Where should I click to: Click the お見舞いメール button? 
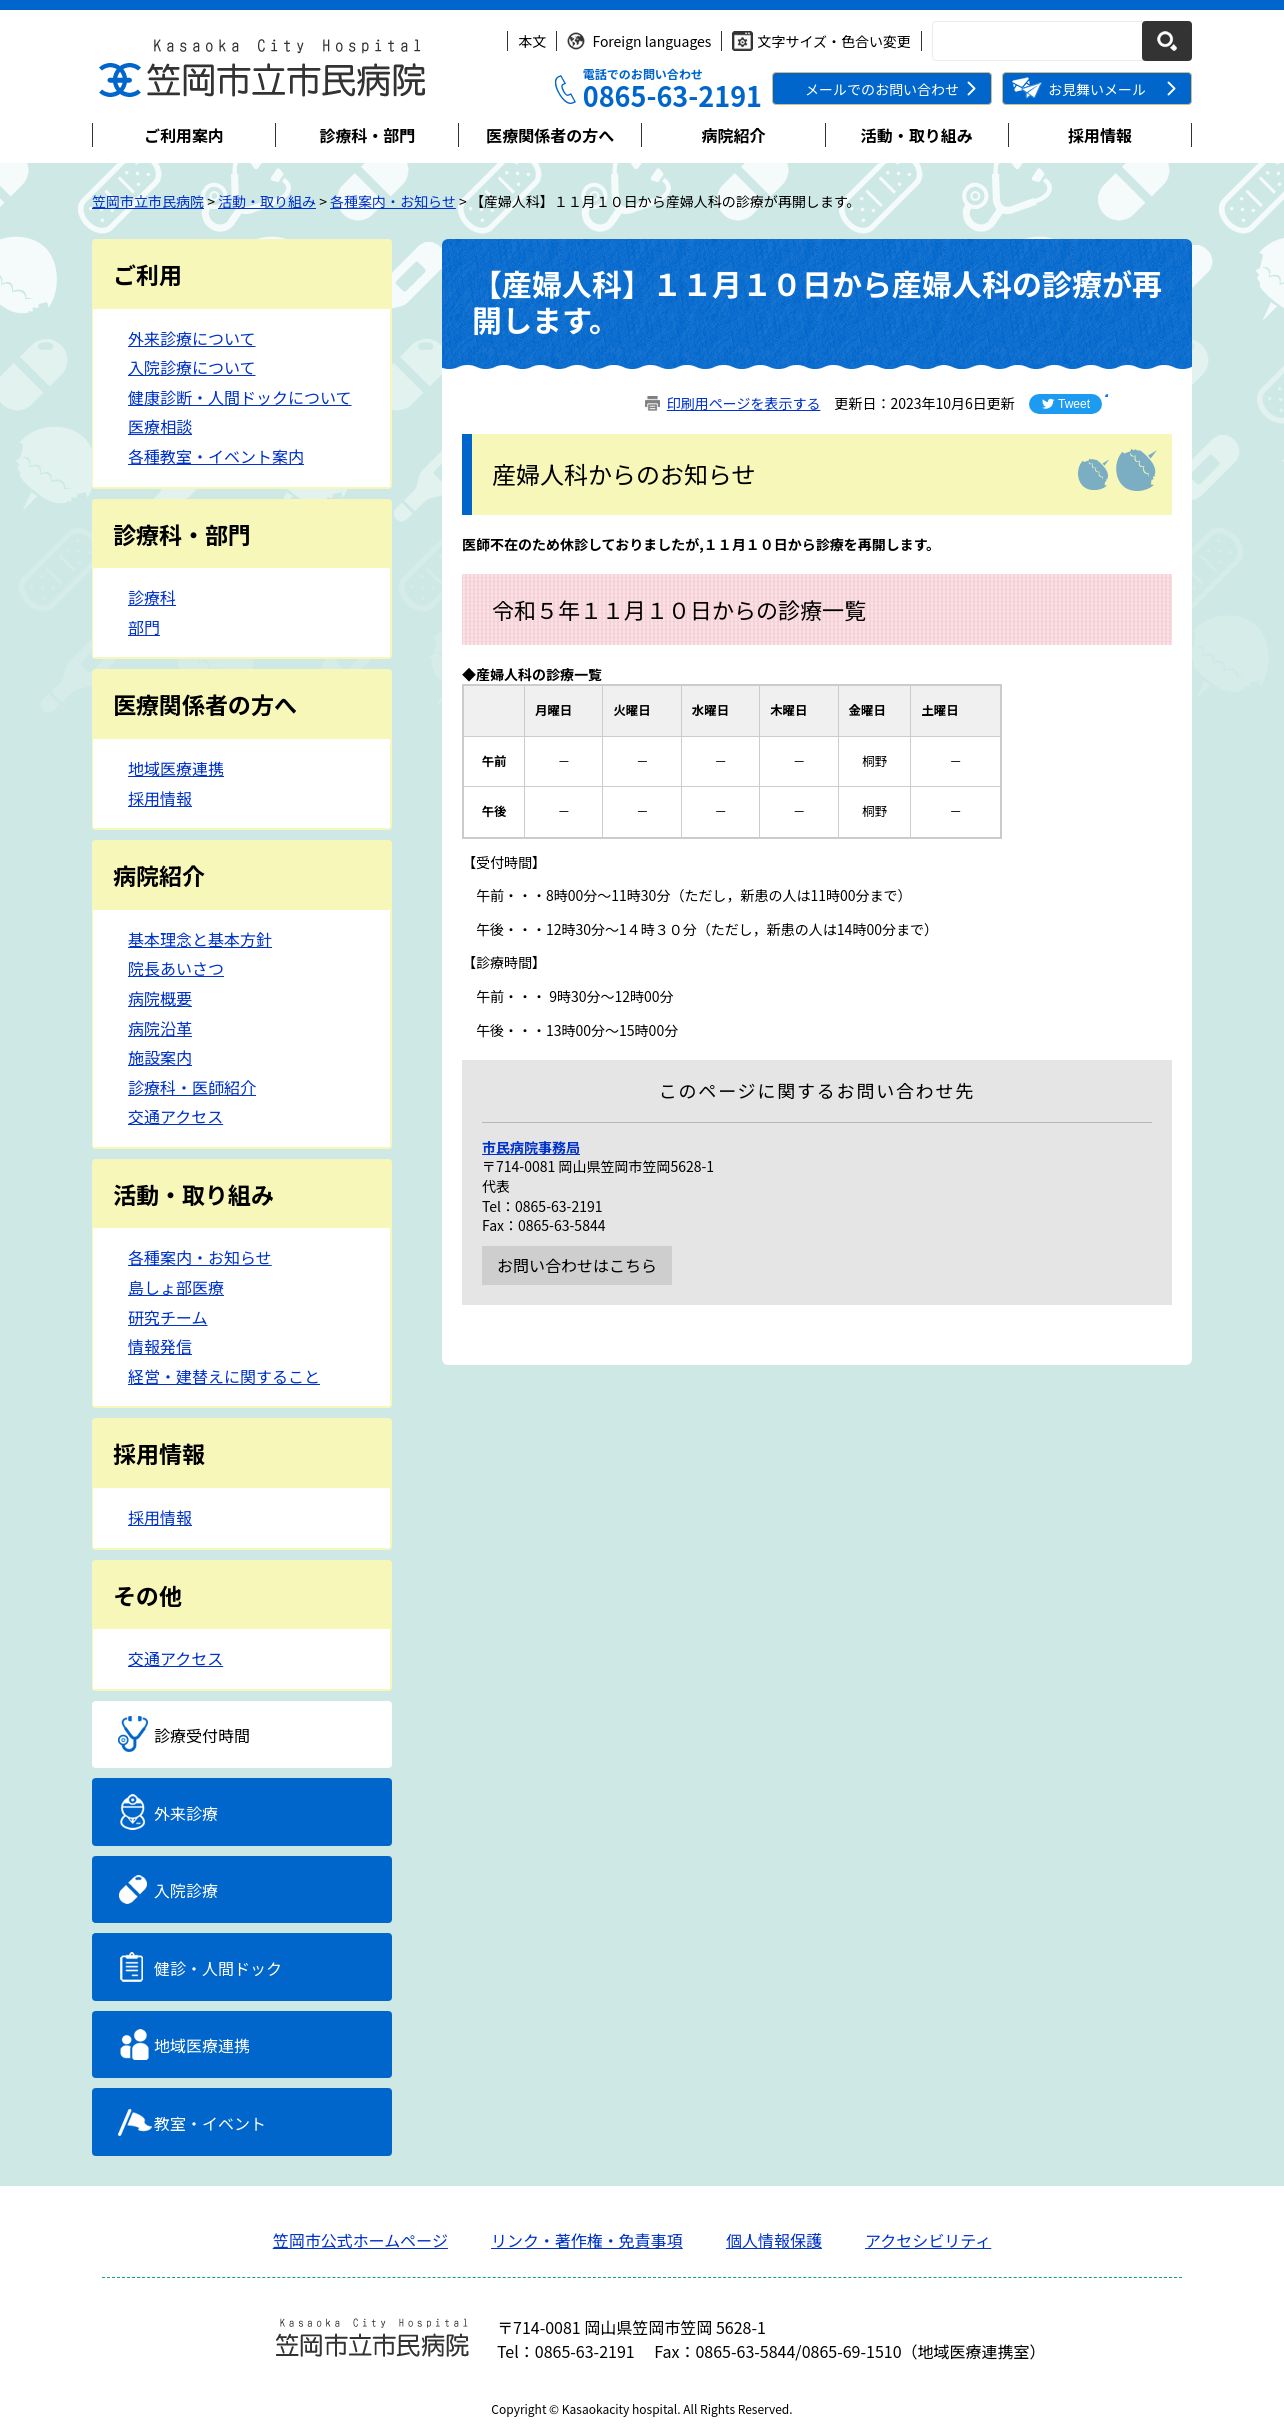pos(1097,89)
